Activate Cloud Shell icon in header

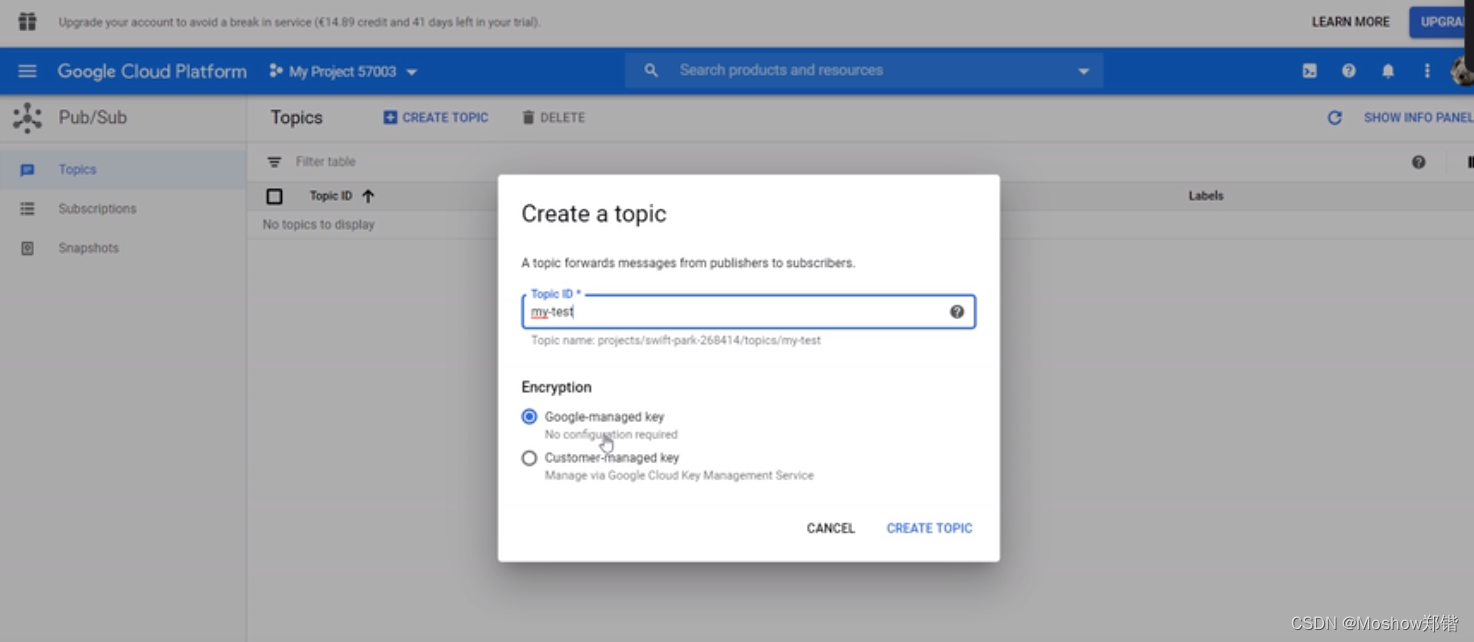coord(1309,71)
